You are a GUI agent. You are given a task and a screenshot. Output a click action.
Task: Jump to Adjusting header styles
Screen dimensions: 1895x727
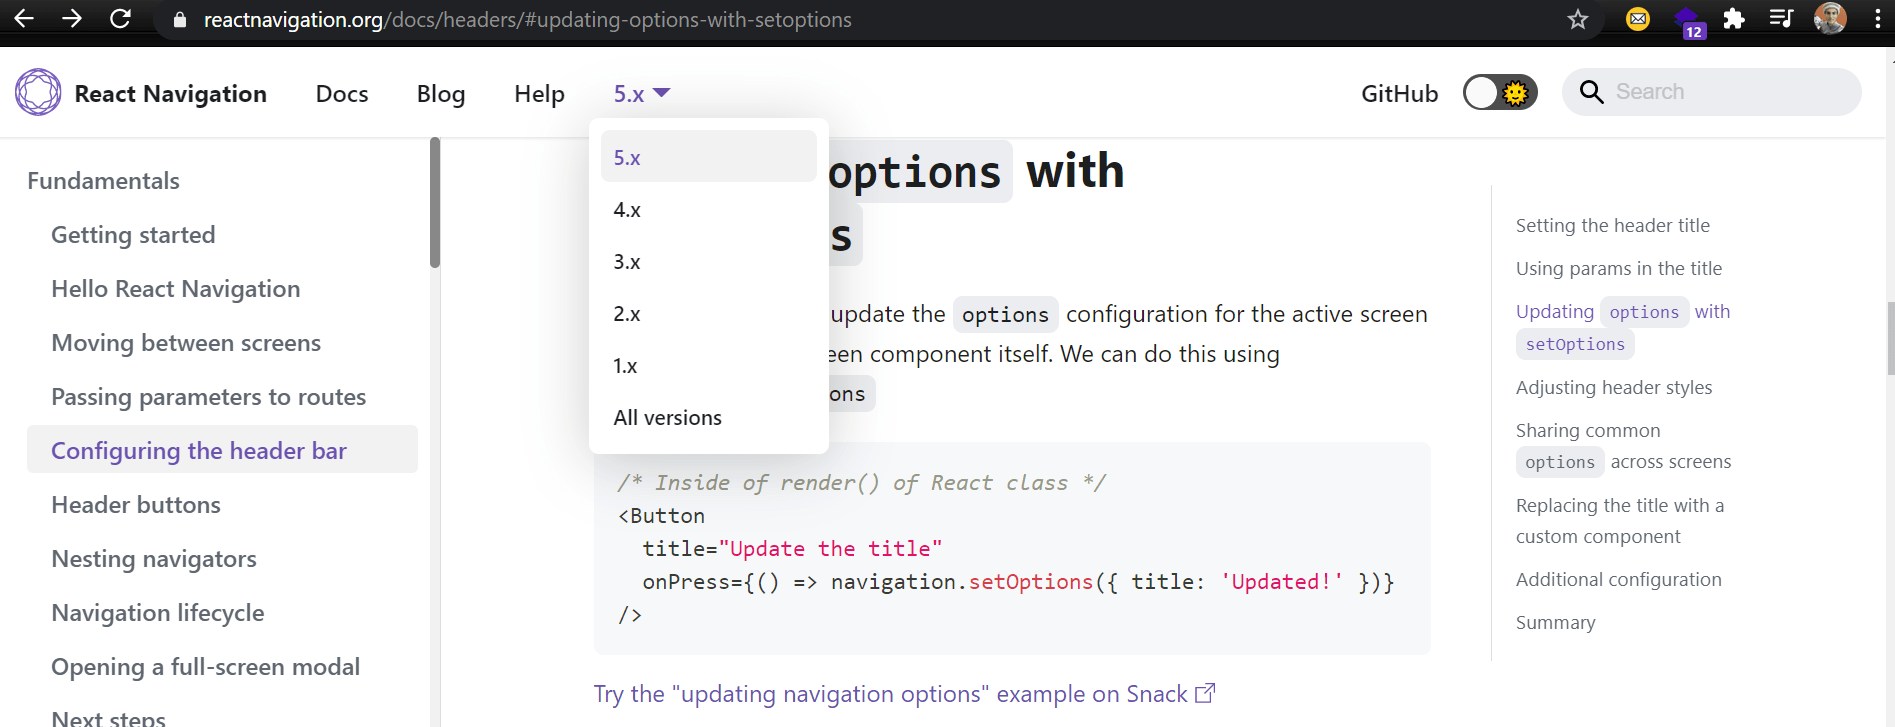pos(1613,387)
